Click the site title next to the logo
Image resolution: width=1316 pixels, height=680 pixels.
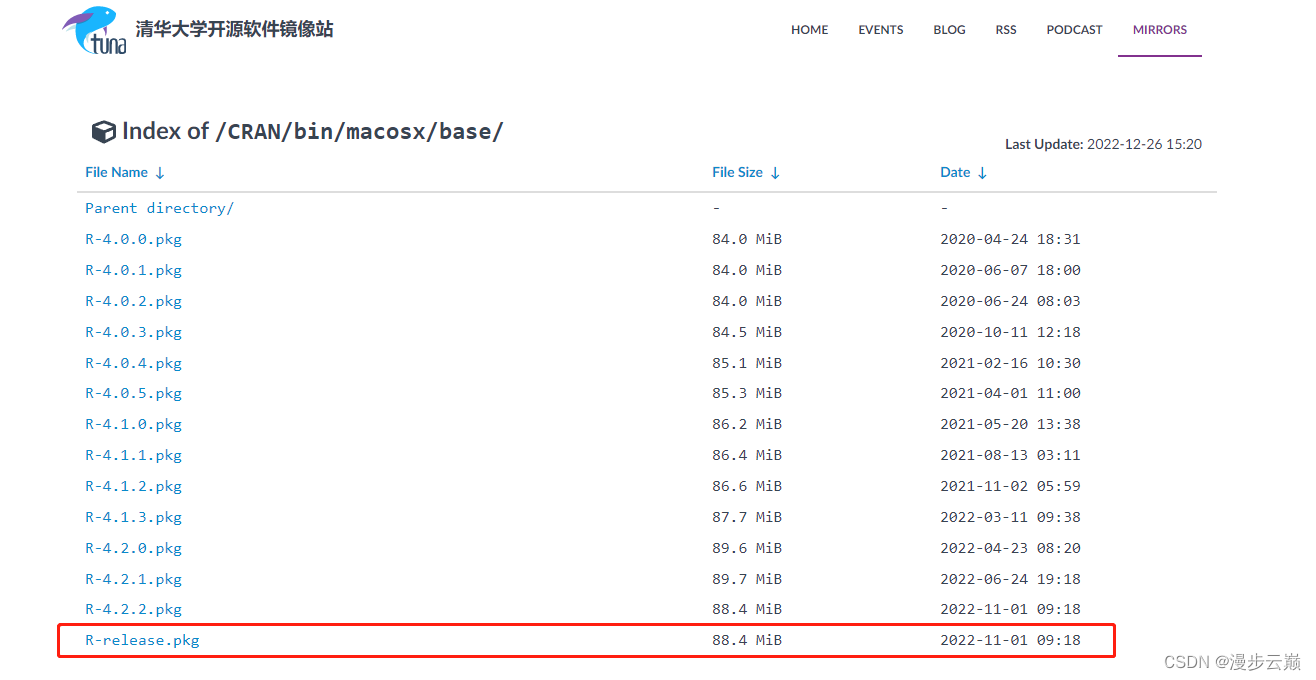[235, 29]
